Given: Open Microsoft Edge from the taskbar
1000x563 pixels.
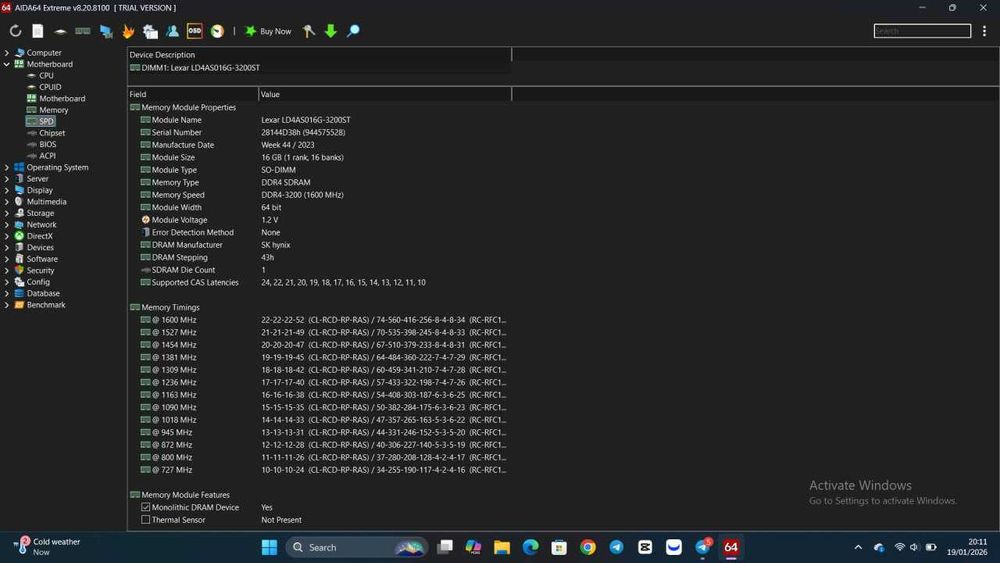Looking at the screenshot, I should pos(531,547).
